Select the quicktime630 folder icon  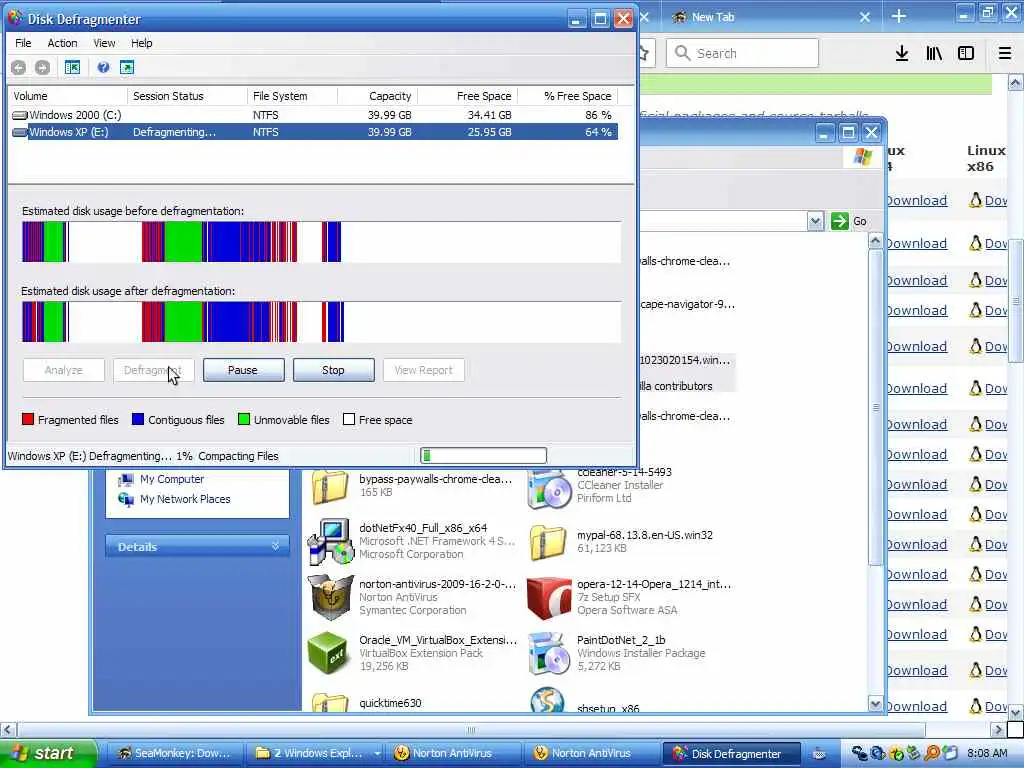click(330, 702)
